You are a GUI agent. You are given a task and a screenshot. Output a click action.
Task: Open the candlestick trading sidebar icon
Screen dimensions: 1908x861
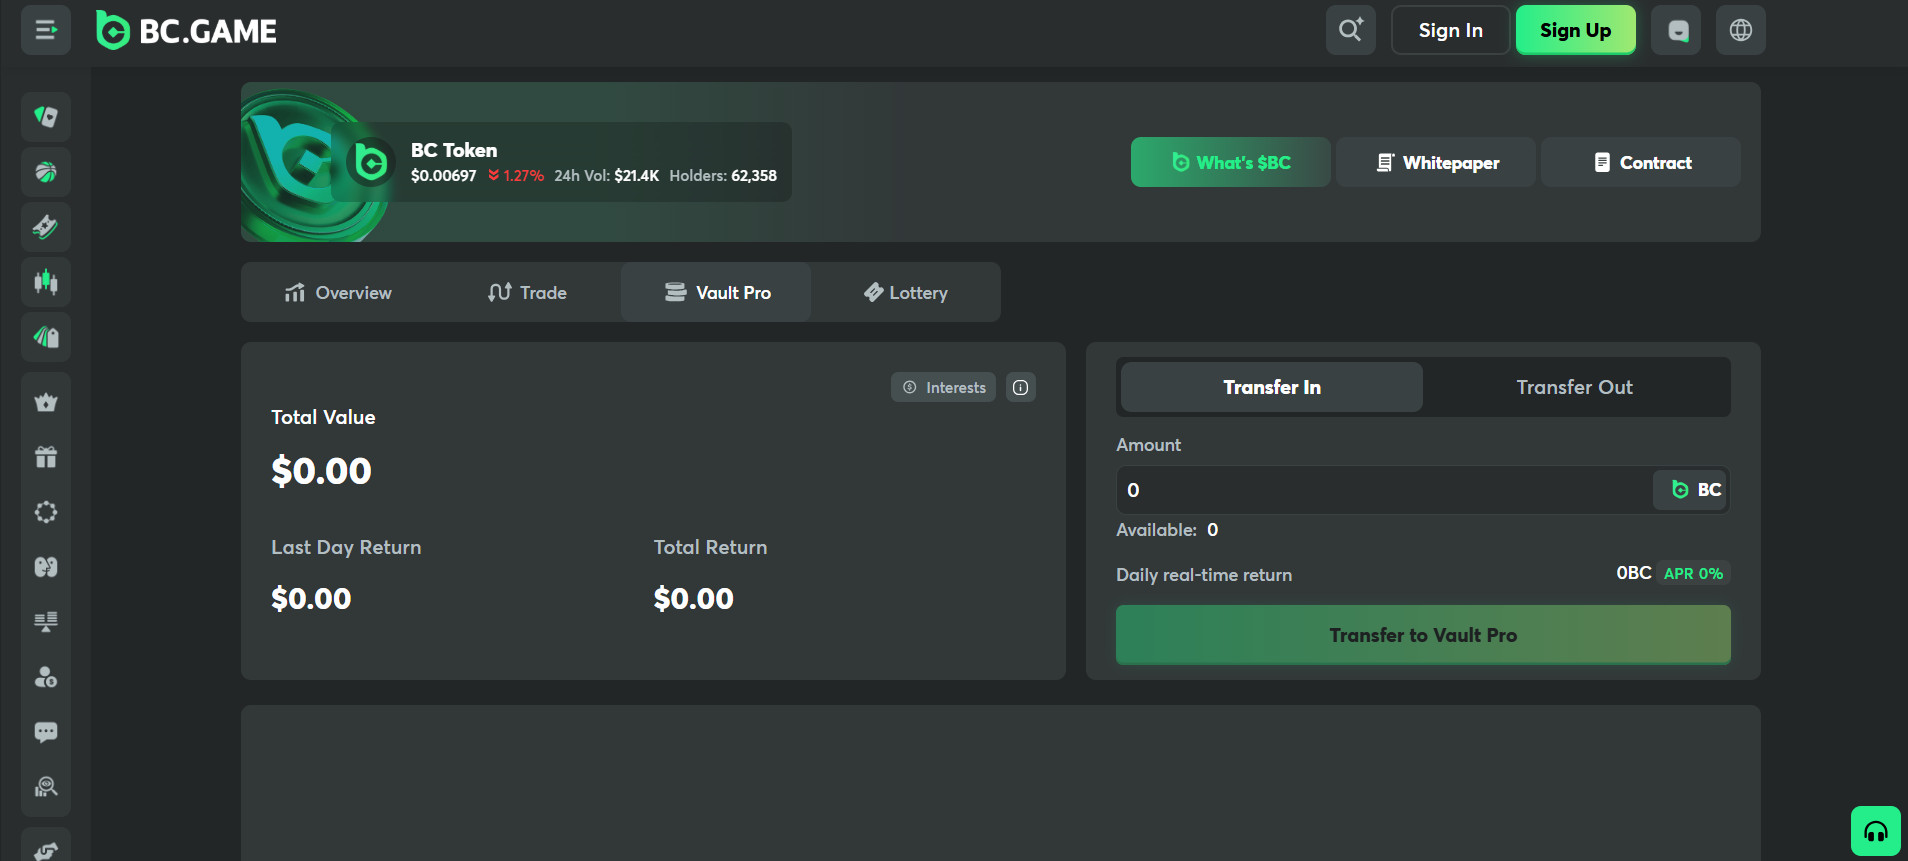point(46,281)
